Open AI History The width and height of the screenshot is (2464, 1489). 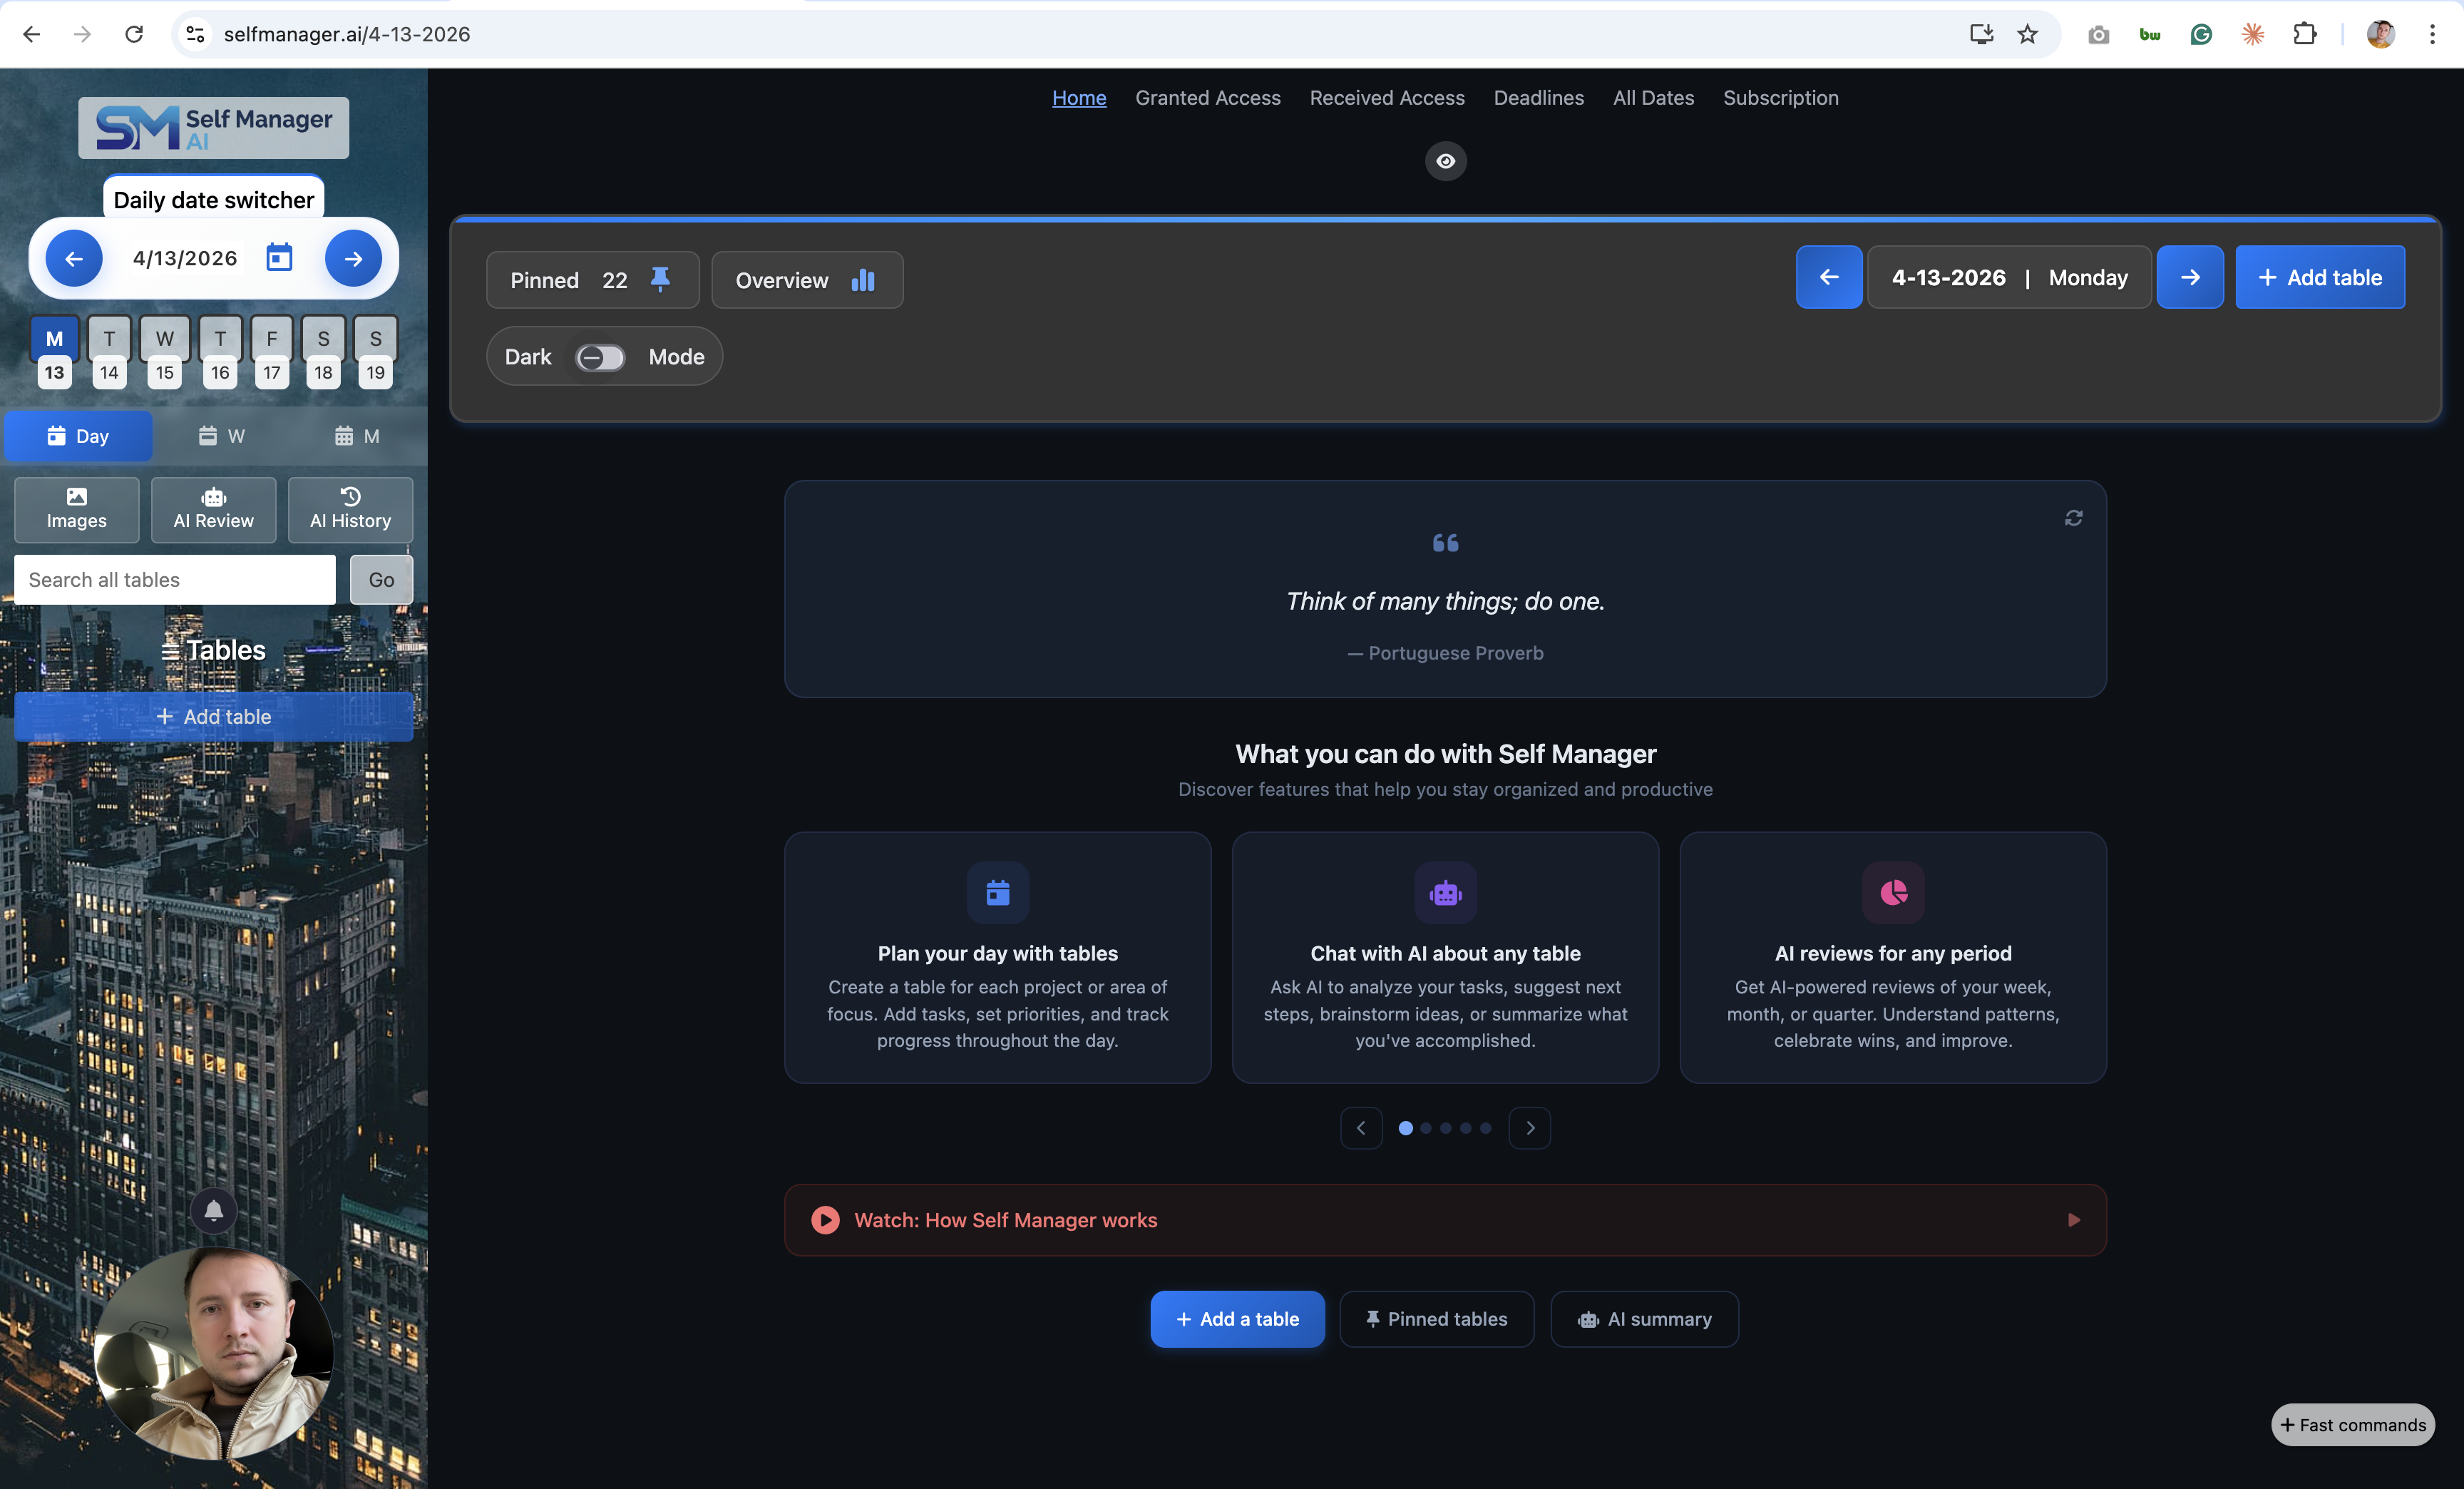tap(350, 509)
